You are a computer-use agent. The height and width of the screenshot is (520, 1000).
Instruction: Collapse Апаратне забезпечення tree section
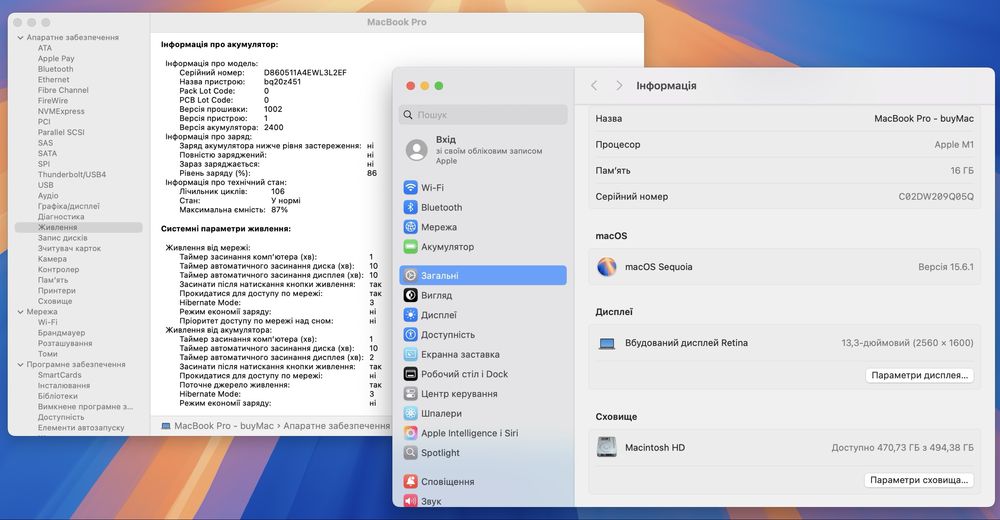pyautogui.click(x=20, y=38)
